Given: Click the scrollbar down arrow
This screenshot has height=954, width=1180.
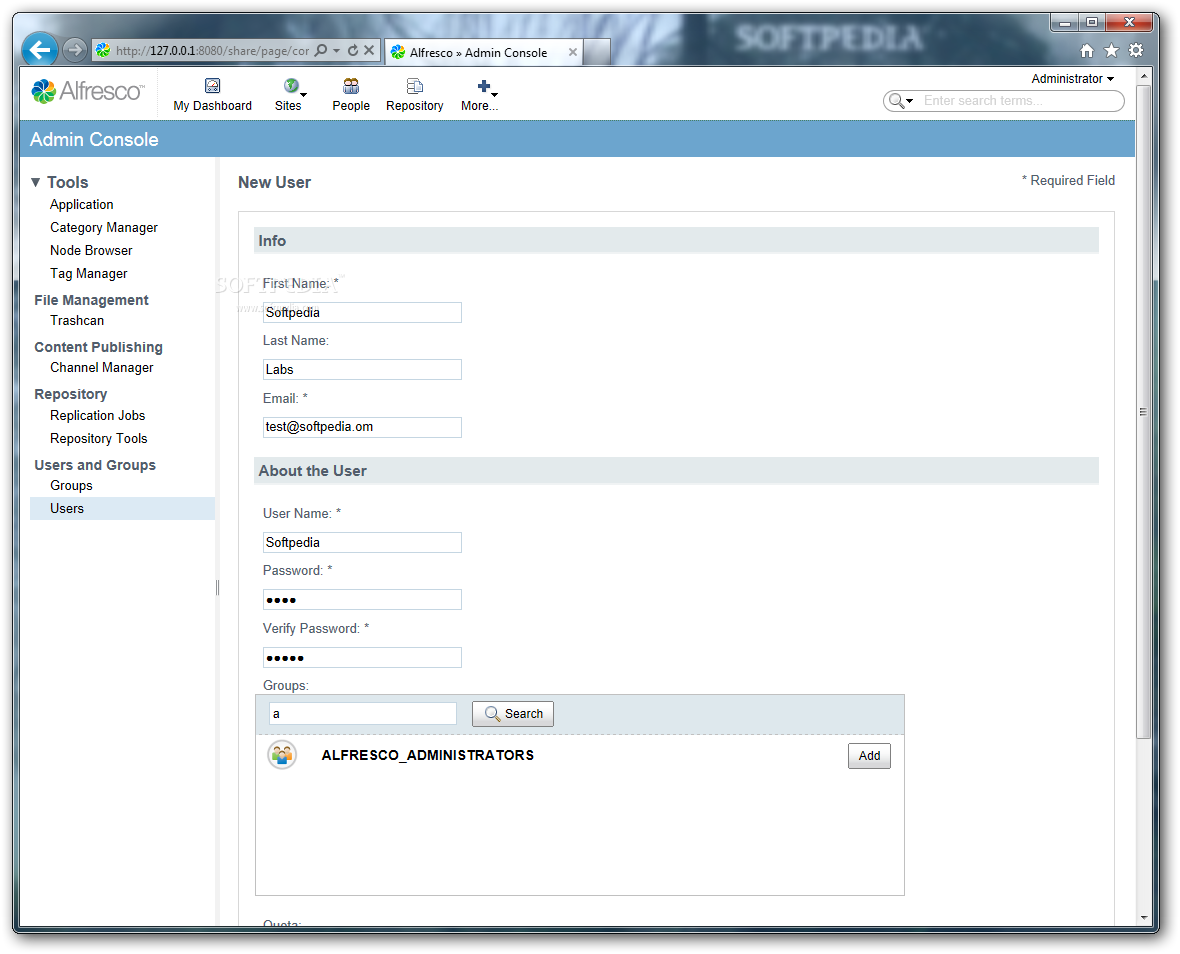Looking at the screenshot, I should pyautogui.click(x=1143, y=918).
